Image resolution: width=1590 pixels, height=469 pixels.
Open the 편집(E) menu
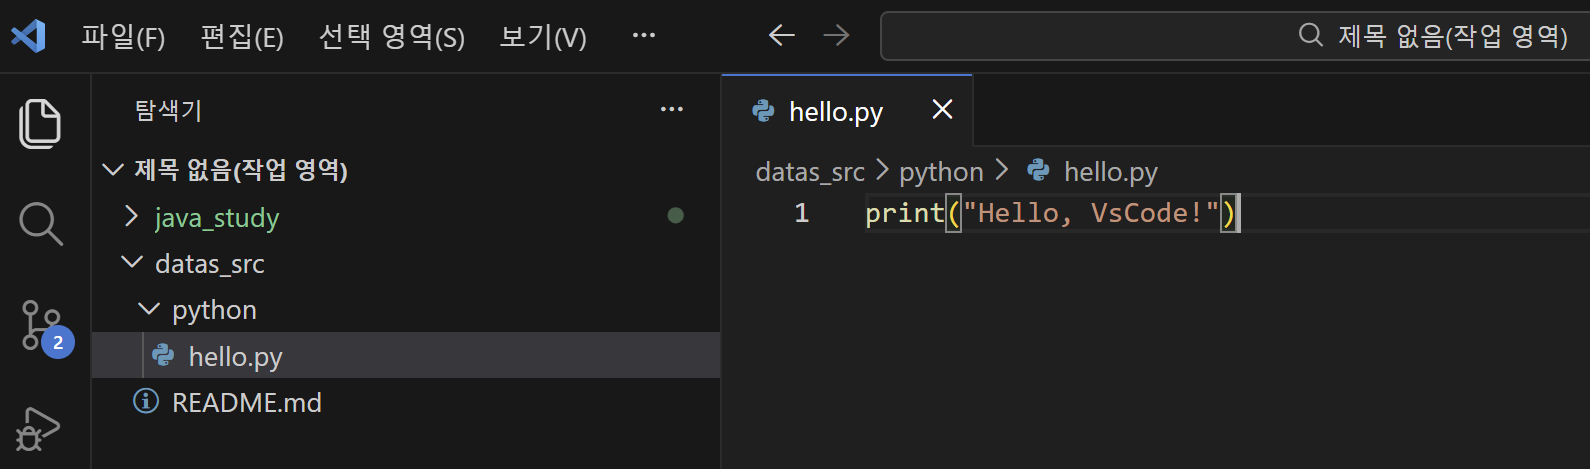242,37
